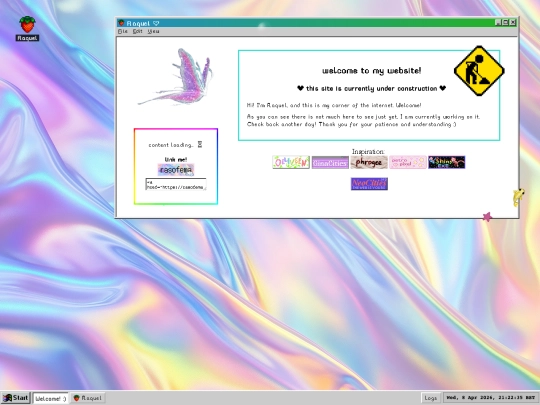Click the yellow fish sticker on the window edge
The image size is (540, 405).
tap(518, 197)
